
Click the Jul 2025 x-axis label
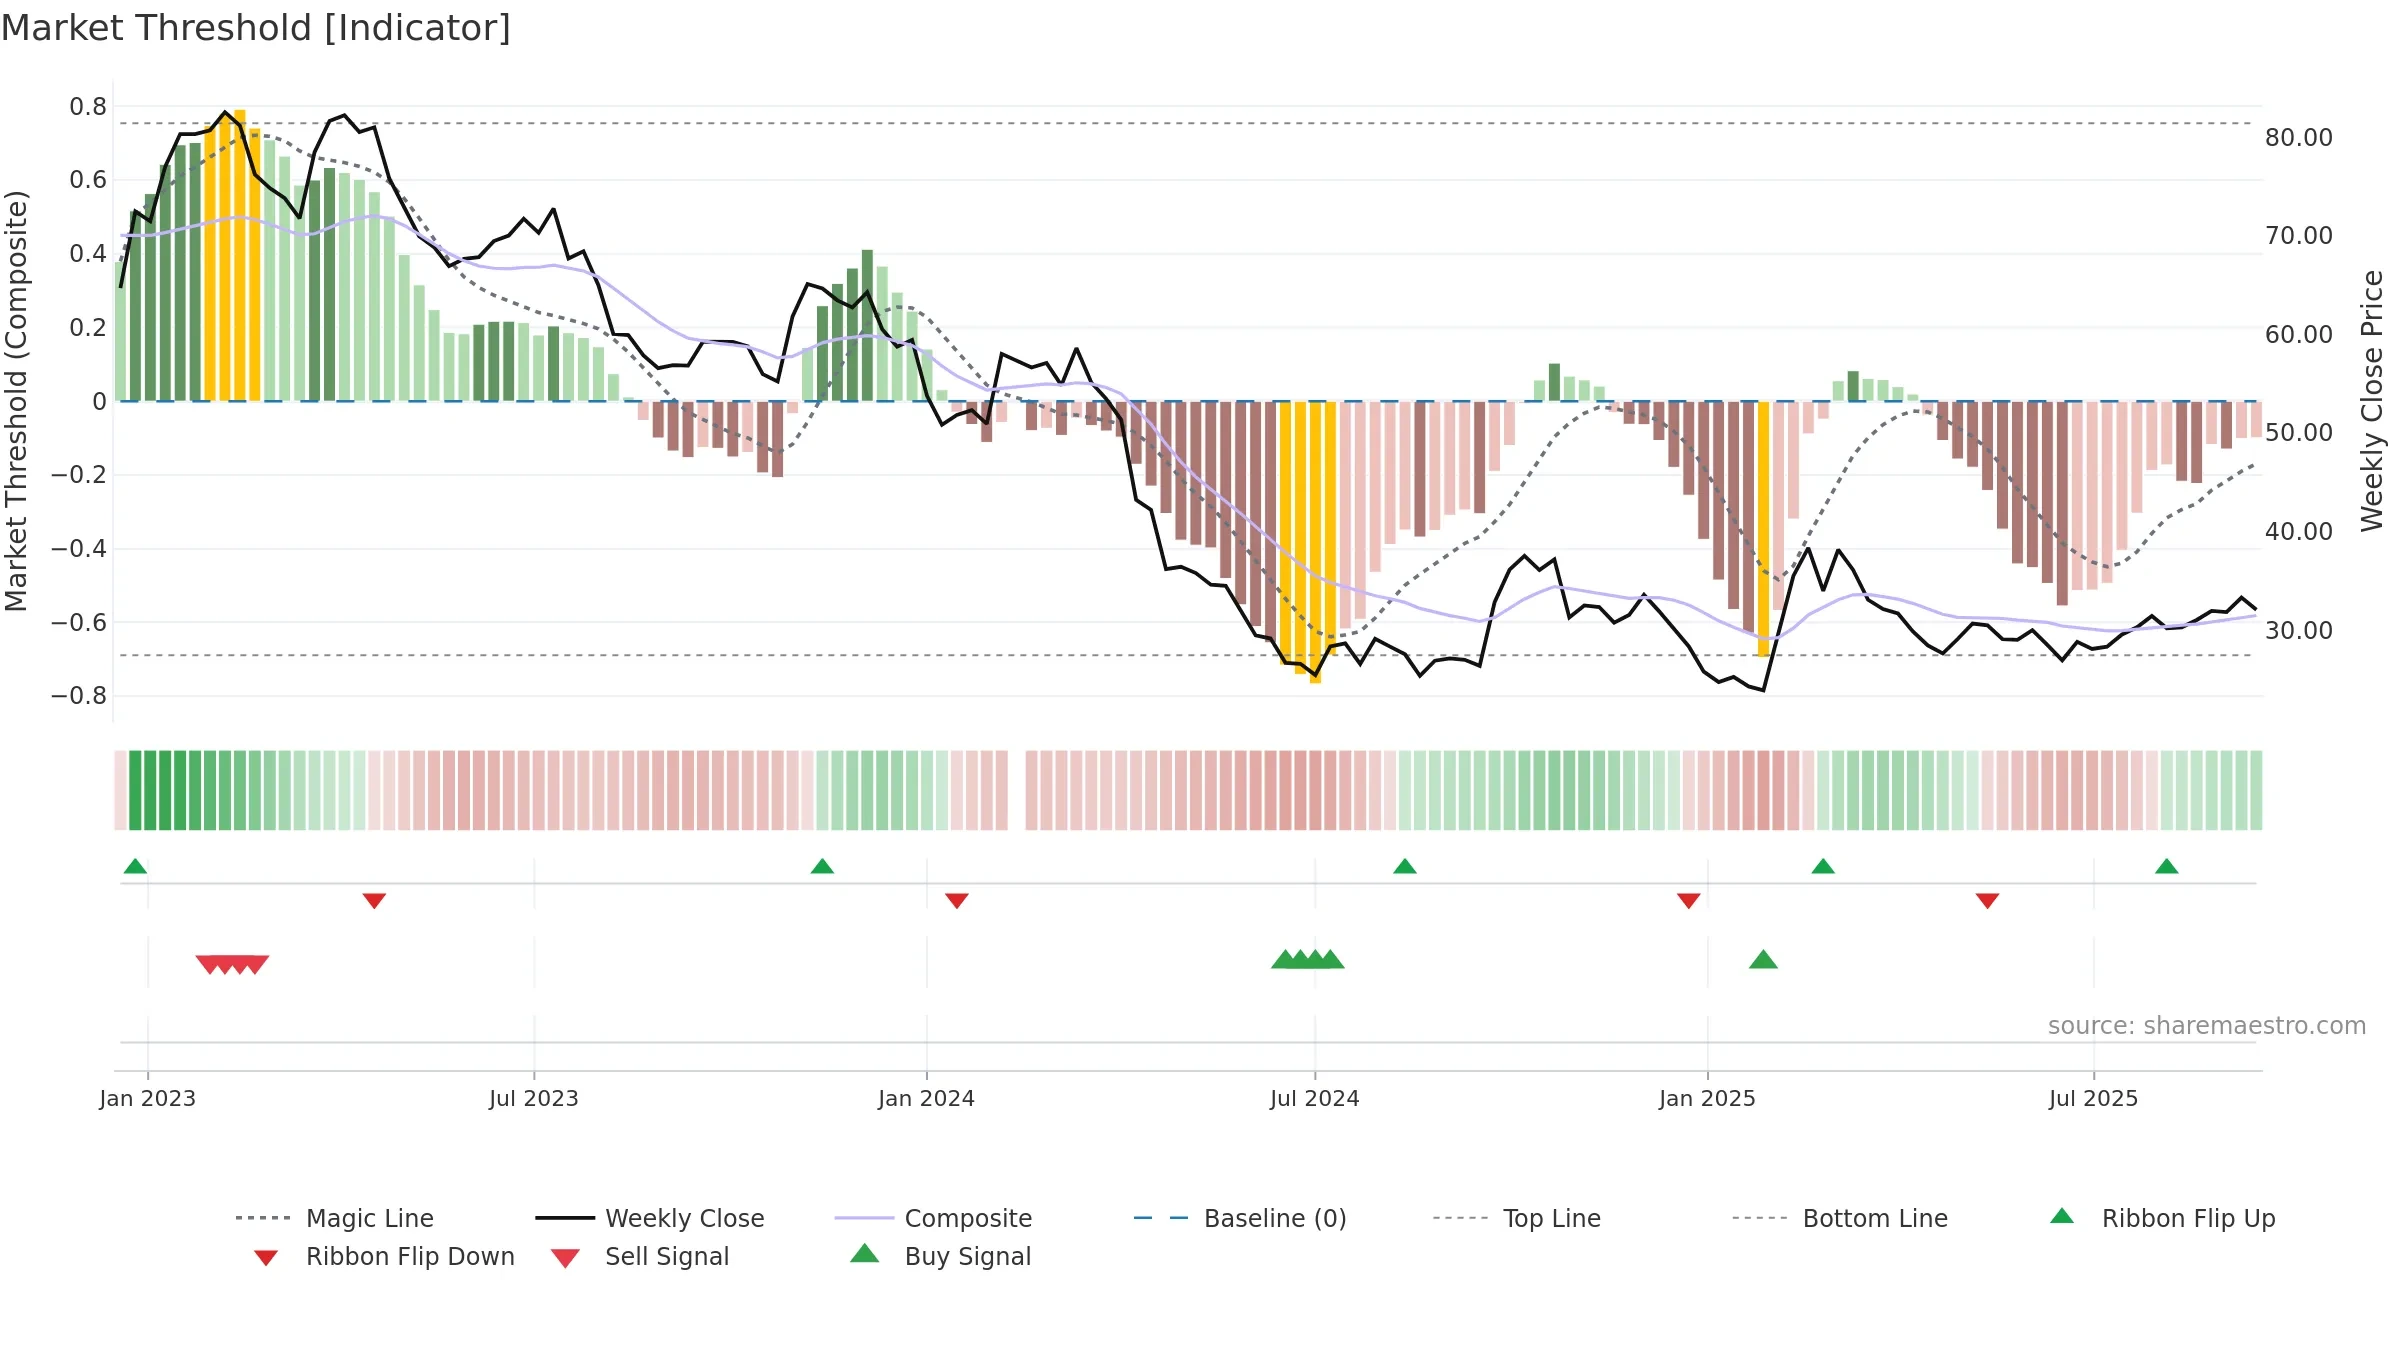(2094, 1099)
